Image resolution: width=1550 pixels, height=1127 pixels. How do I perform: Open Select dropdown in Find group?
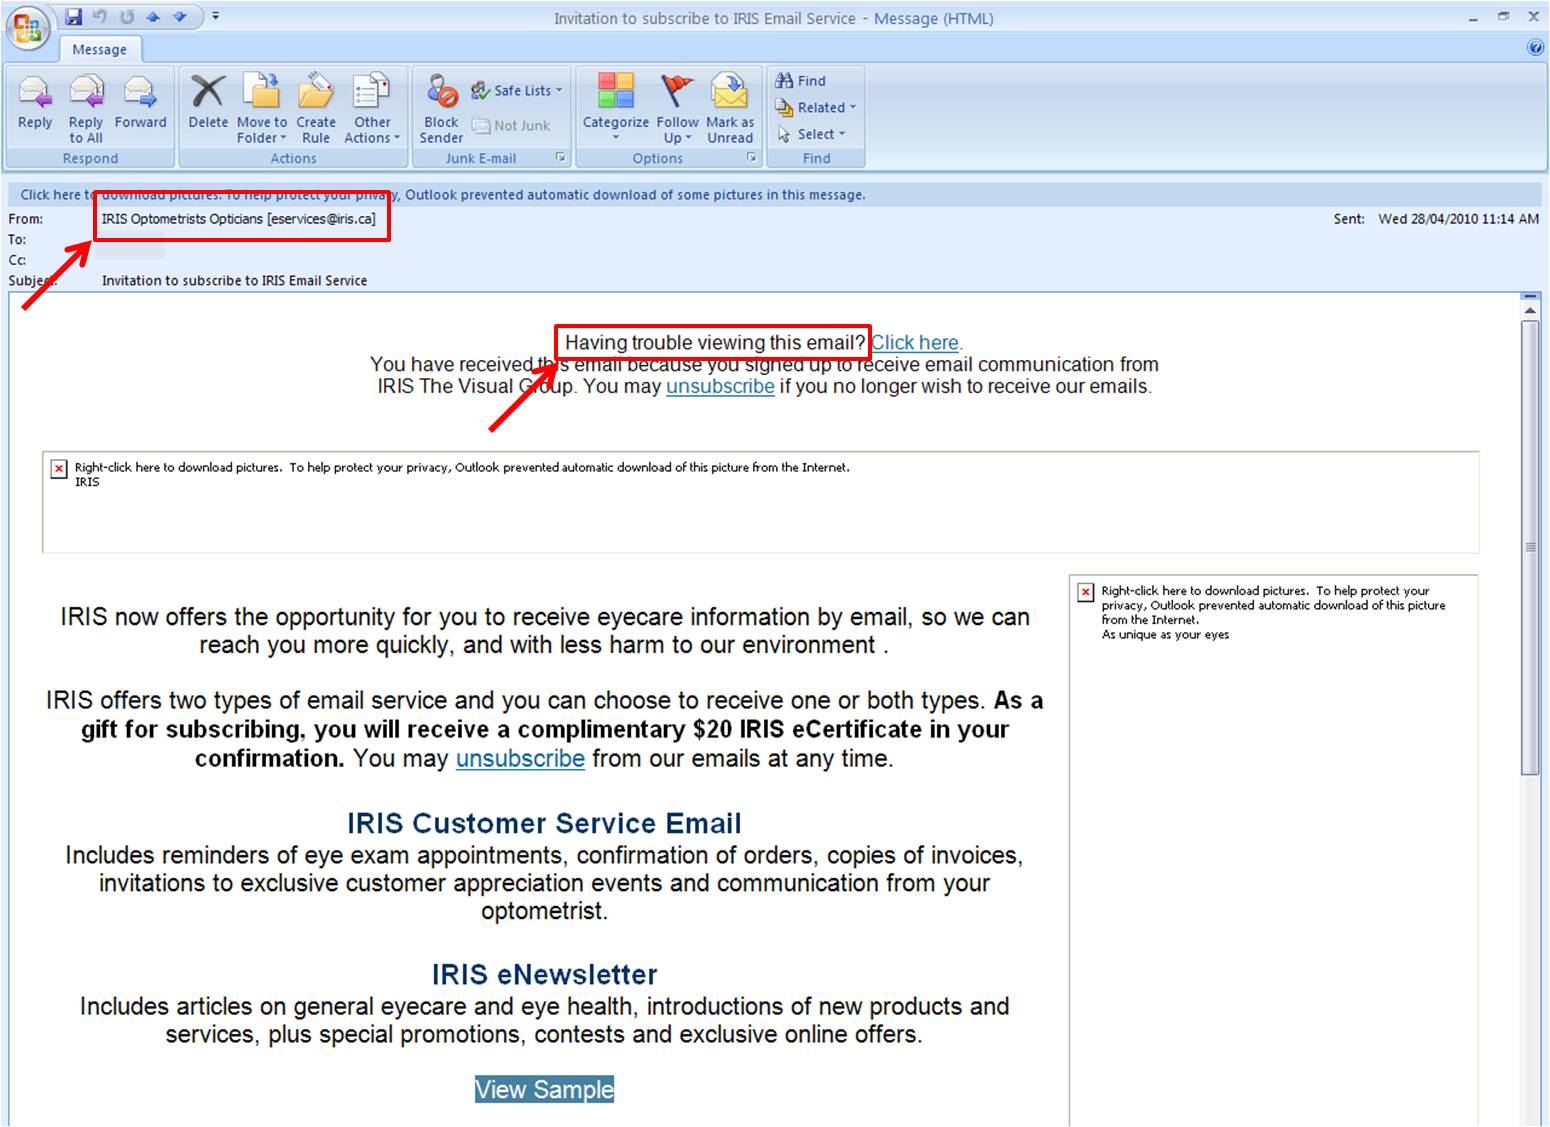(x=811, y=134)
